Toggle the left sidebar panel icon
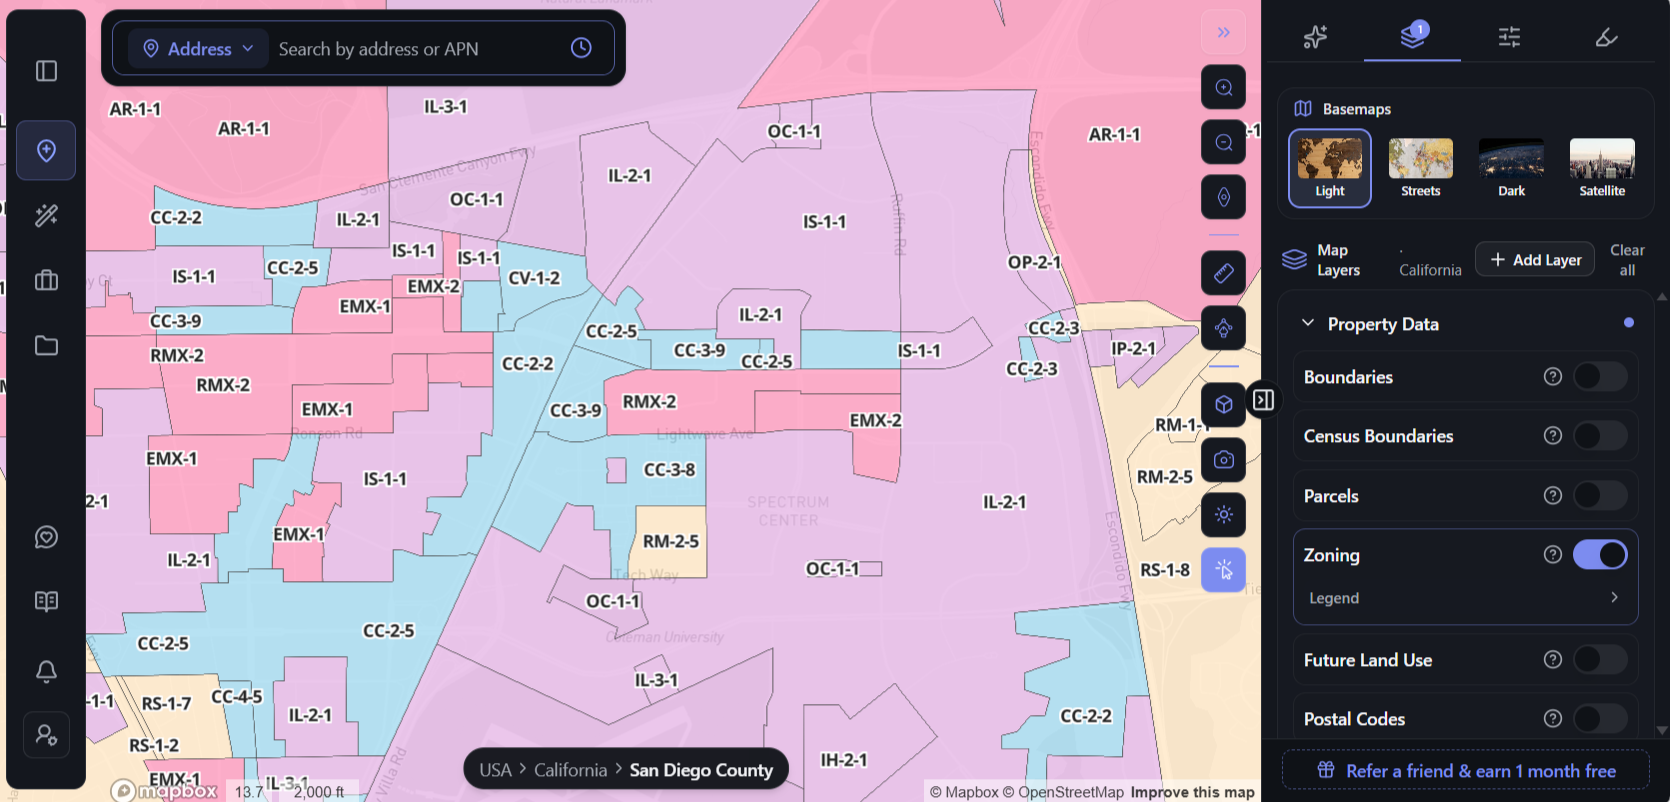 [46, 71]
